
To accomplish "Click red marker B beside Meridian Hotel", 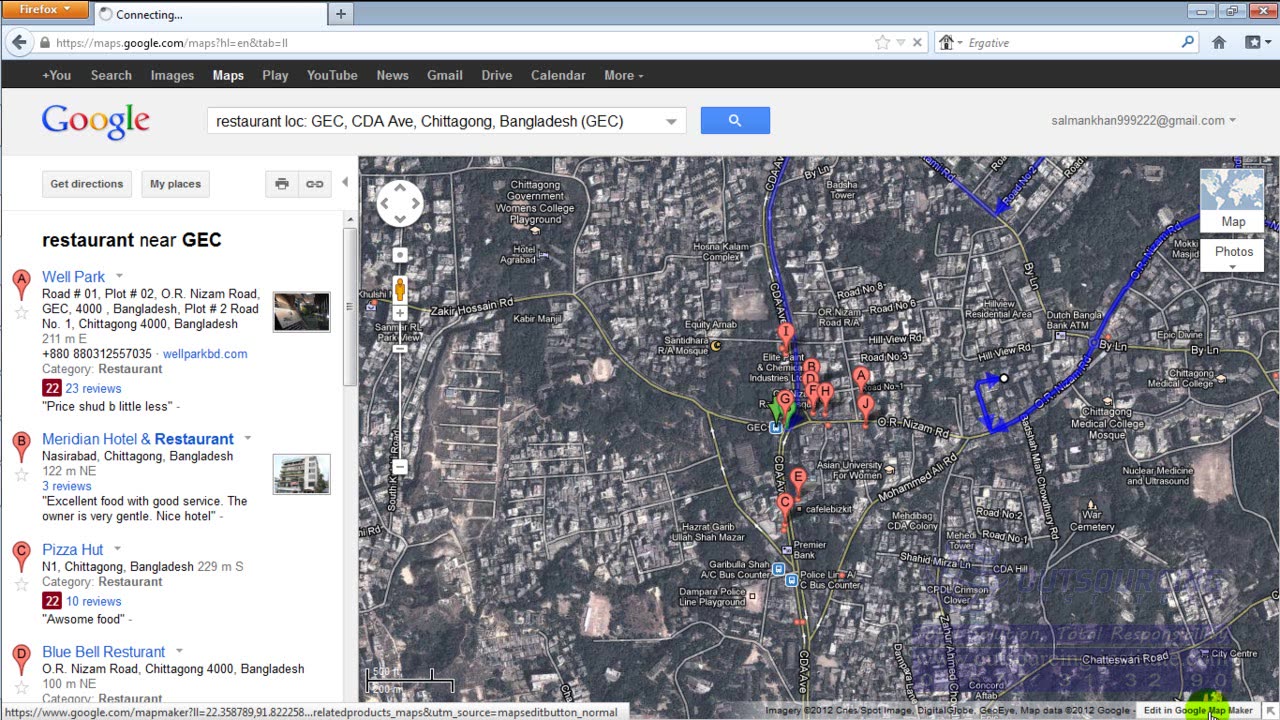I will click(x=21, y=446).
